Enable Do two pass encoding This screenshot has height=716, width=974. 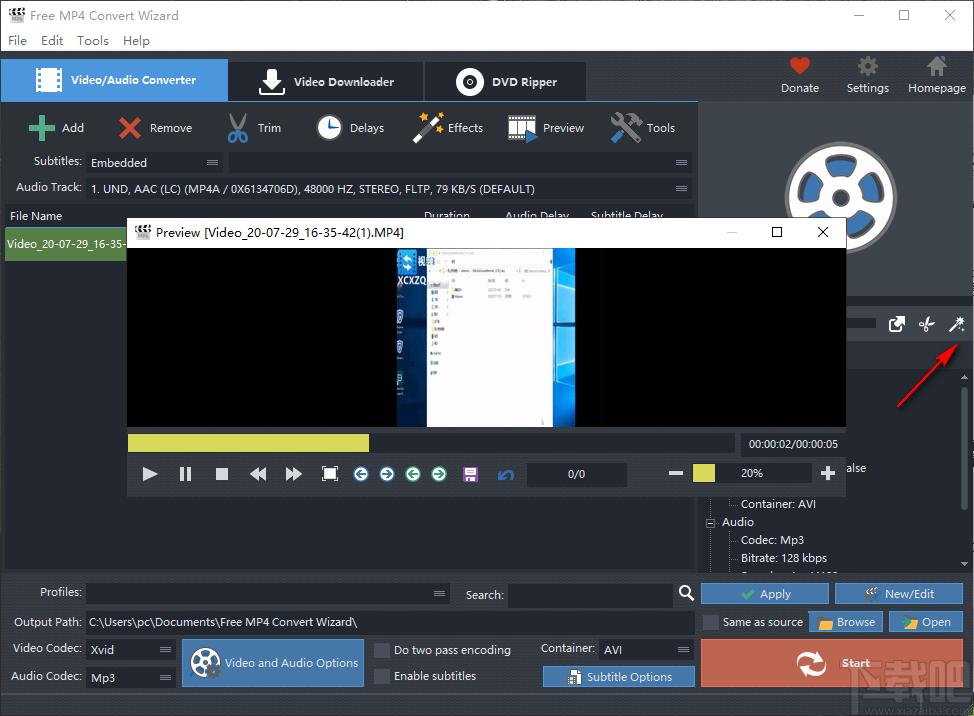[382, 650]
